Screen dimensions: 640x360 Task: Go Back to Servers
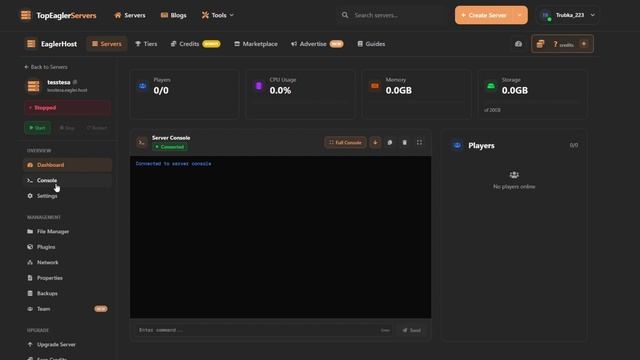click(x=46, y=67)
